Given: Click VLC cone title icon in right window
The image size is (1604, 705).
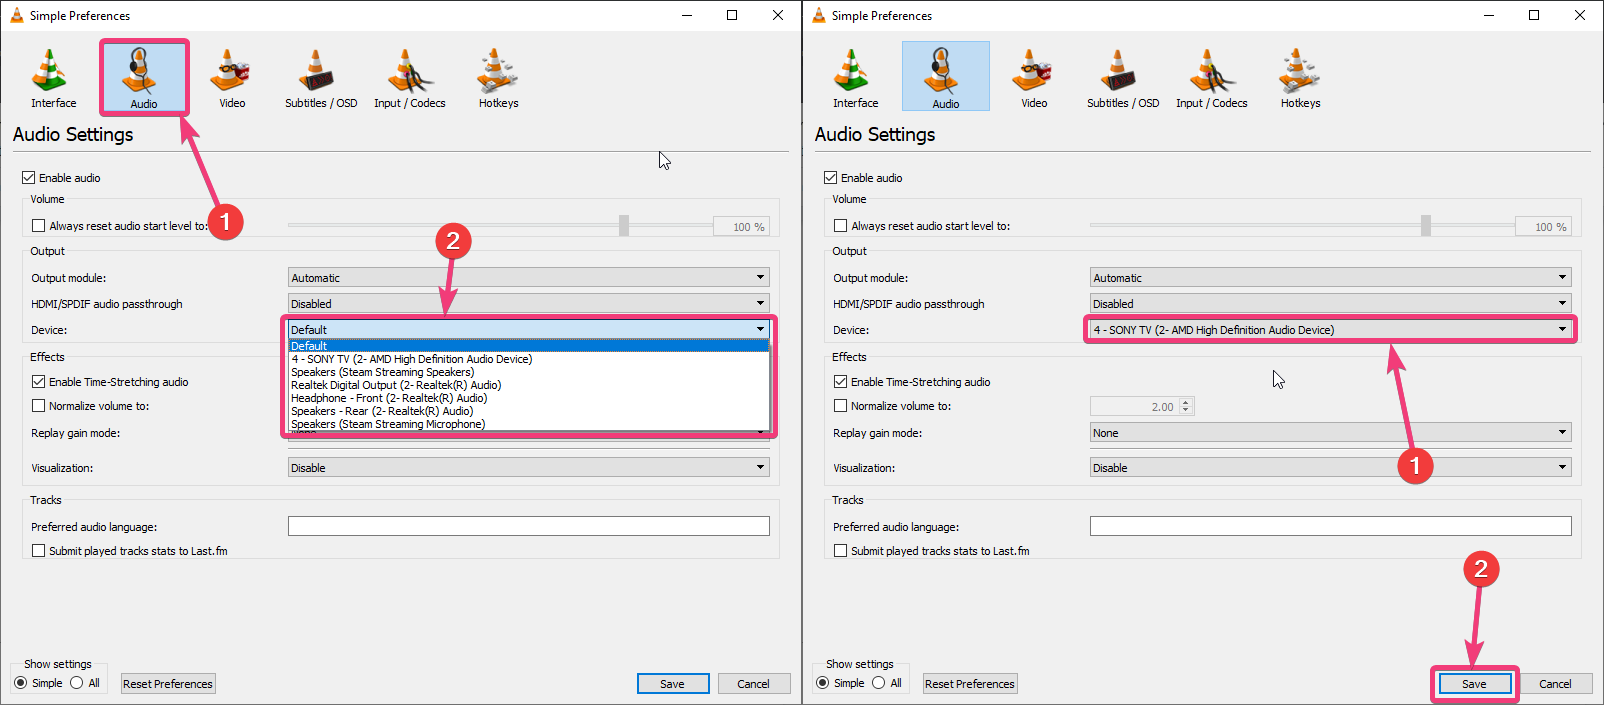Looking at the screenshot, I should (818, 15).
